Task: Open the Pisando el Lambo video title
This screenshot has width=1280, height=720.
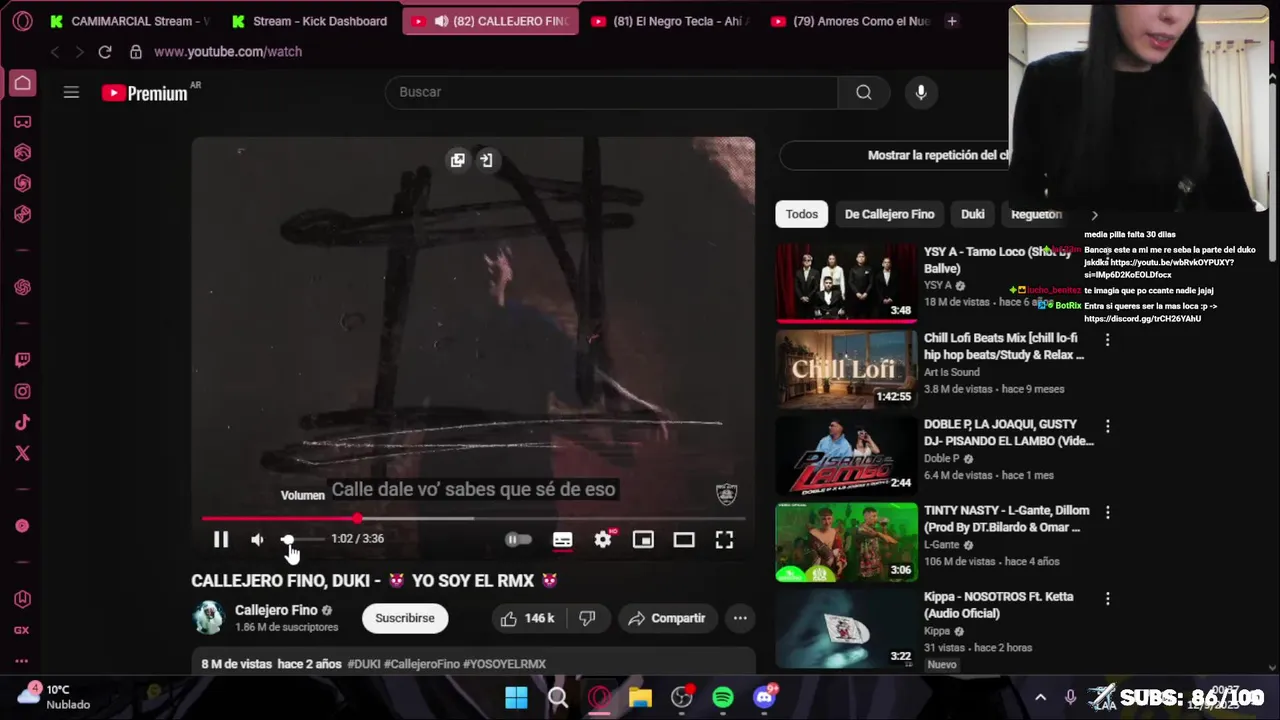Action: point(1009,432)
